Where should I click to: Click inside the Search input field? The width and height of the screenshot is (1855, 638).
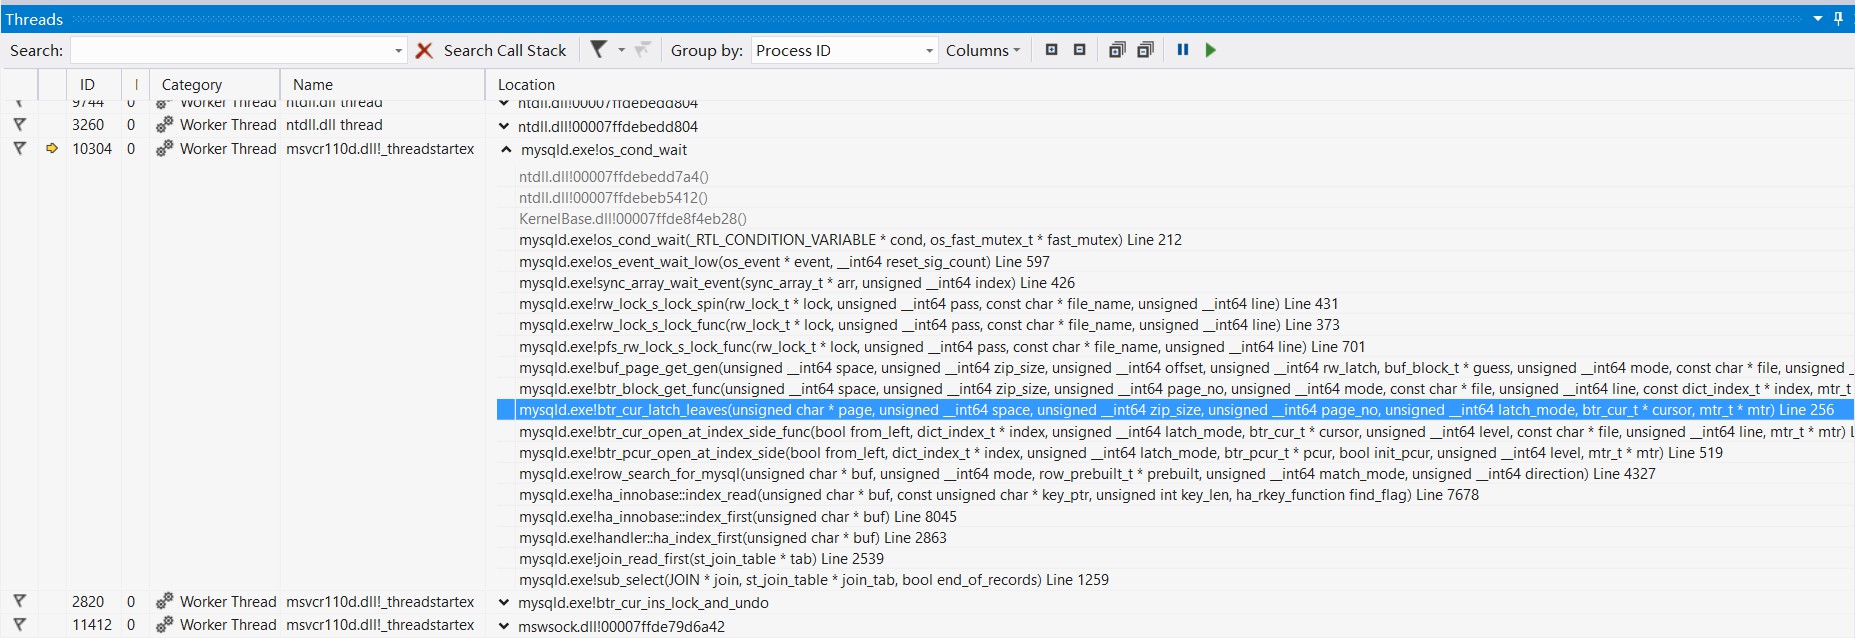pyautogui.click(x=230, y=50)
